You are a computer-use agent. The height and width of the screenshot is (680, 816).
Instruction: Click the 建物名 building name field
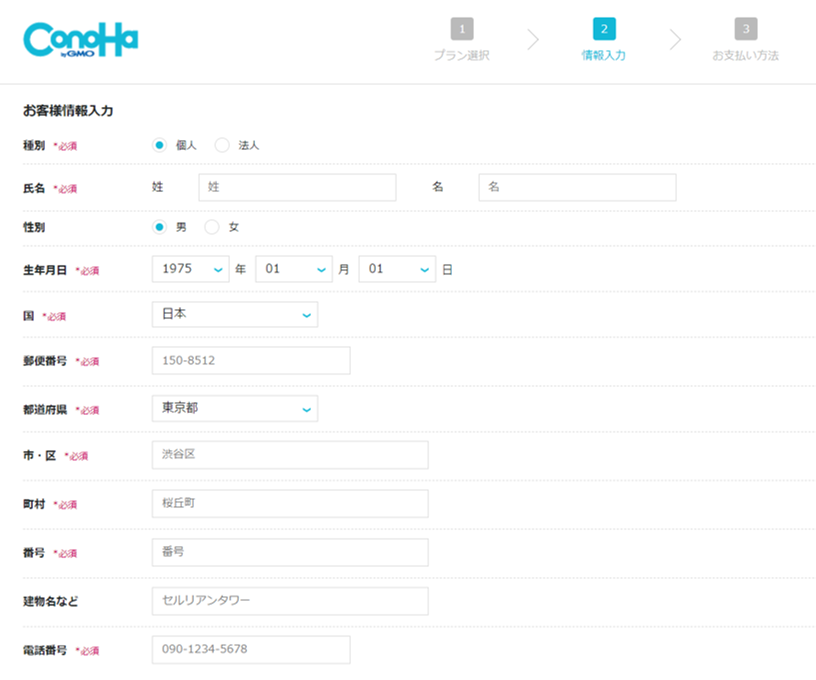point(290,601)
